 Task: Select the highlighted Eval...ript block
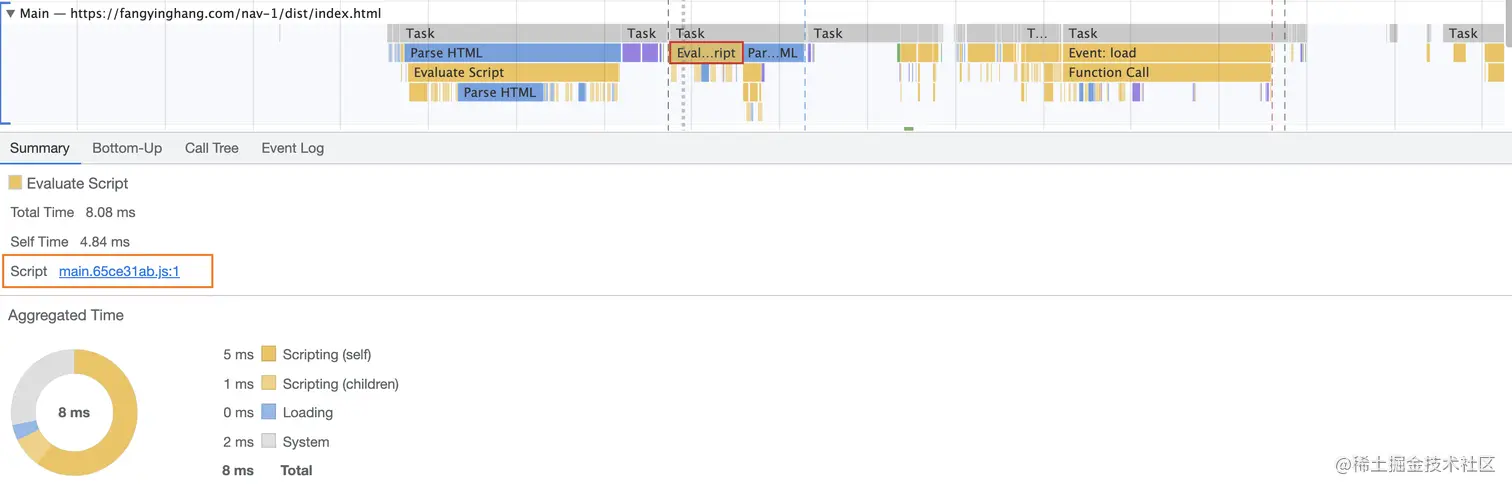click(x=706, y=53)
